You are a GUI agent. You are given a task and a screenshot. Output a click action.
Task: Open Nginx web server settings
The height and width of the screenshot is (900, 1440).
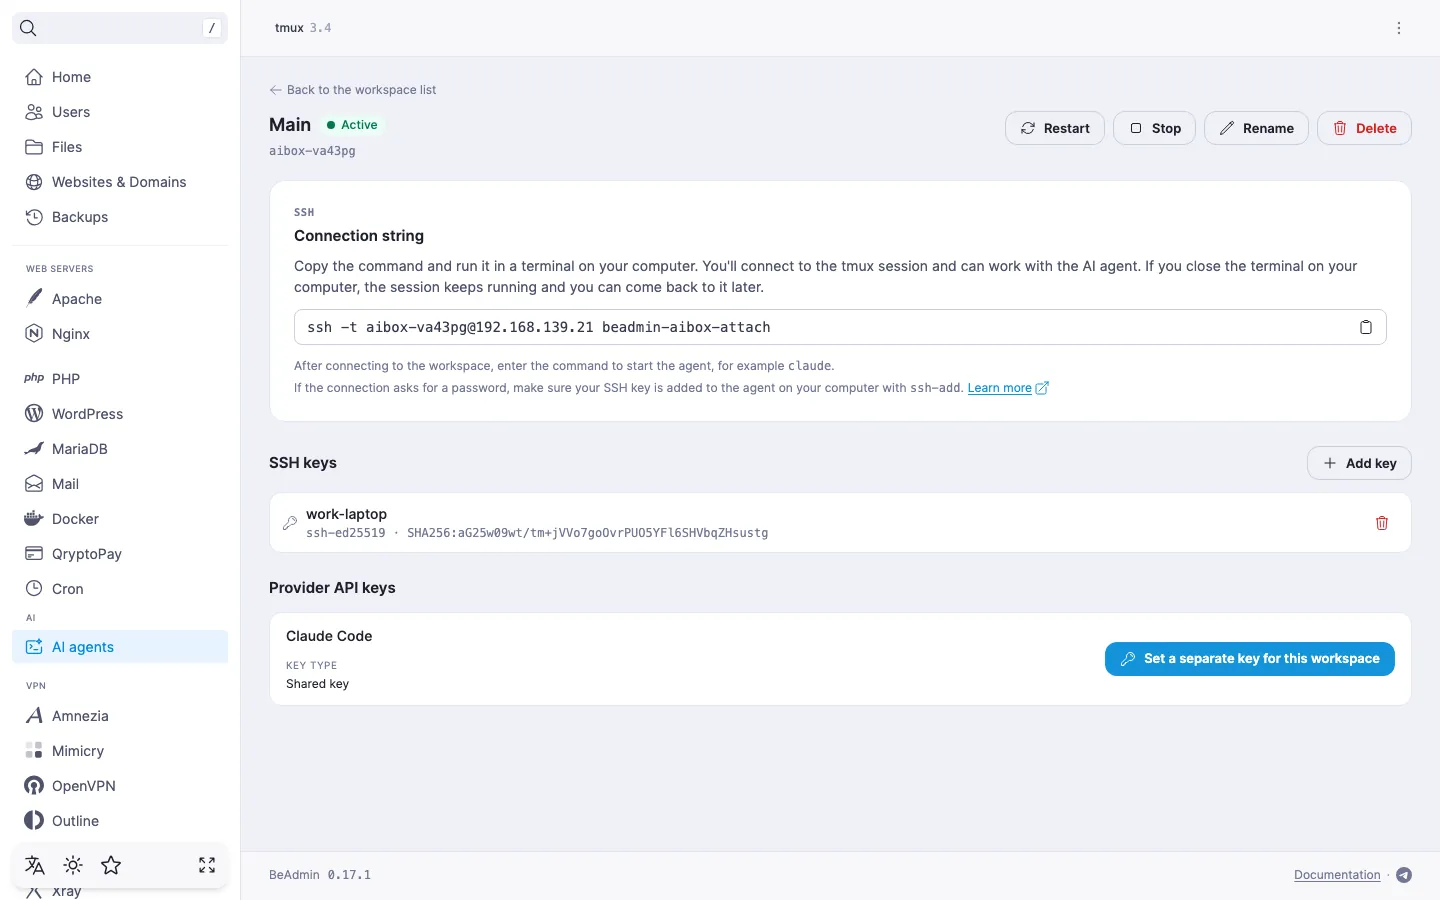coord(120,334)
